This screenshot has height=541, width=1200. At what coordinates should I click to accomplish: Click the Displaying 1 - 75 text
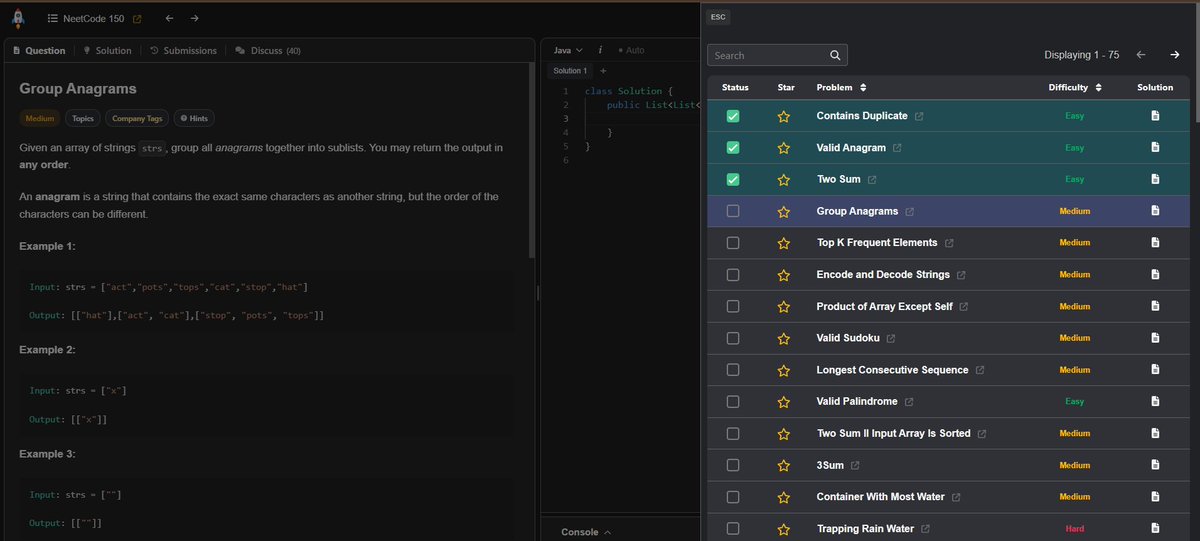pyautogui.click(x=1081, y=55)
